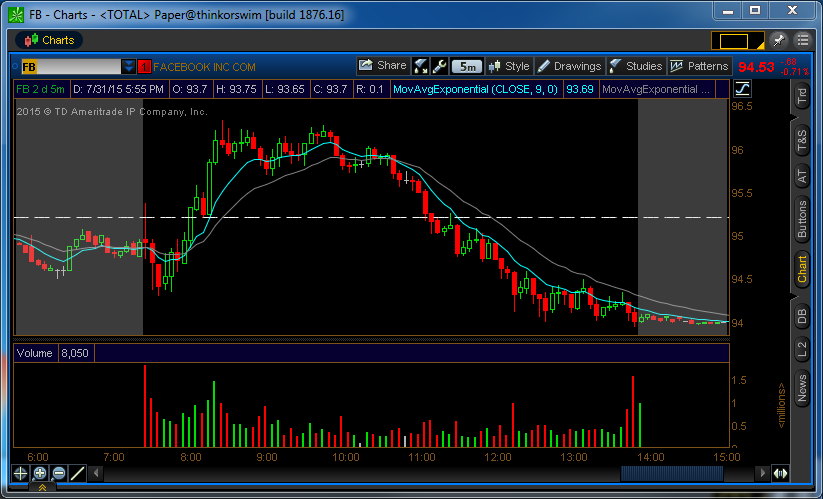Select the Charts tab
The height and width of the screenshot is (499, 823).
(x=49, y=40)
